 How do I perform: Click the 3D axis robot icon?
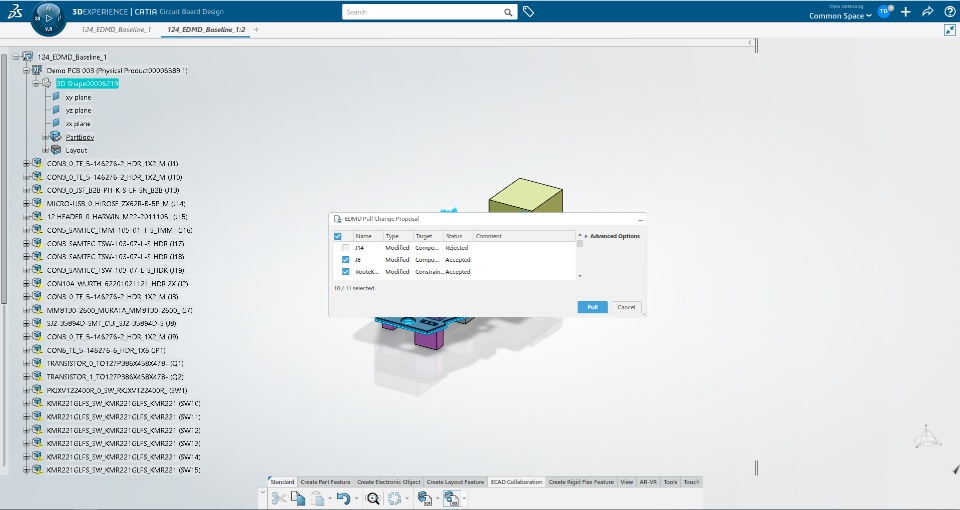(926, 437)
